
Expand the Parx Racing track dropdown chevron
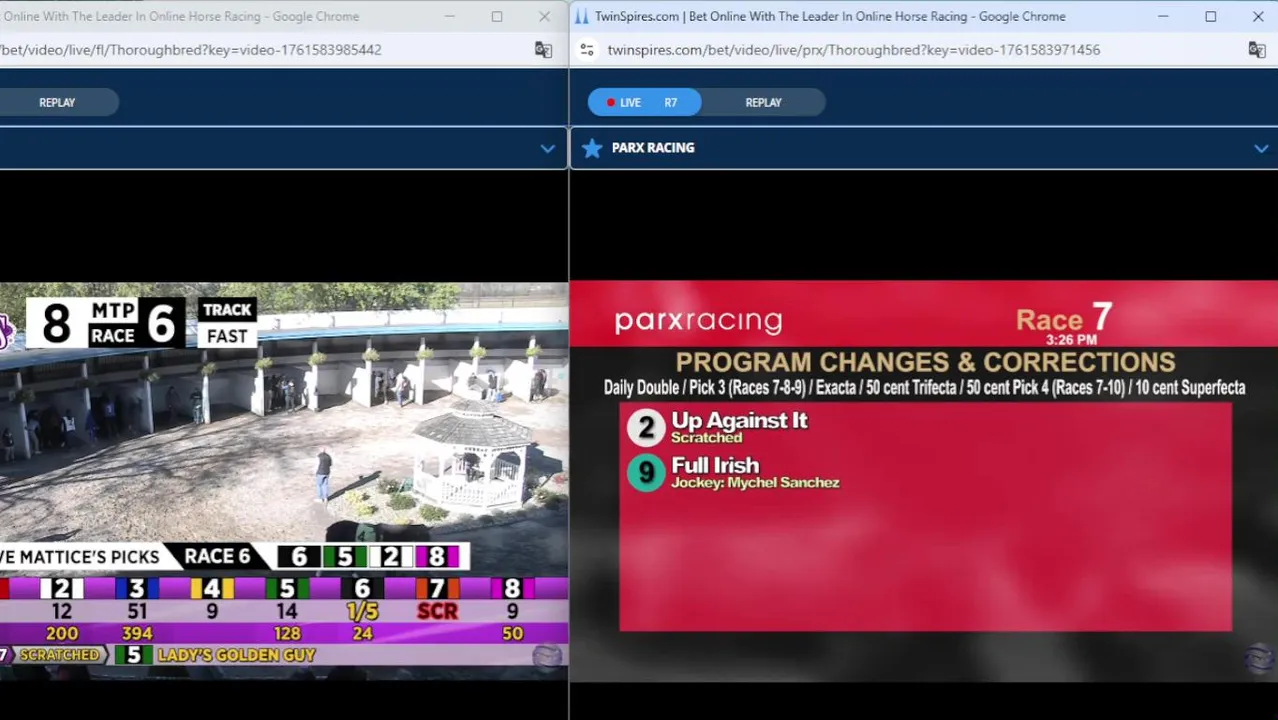(x=1261, y=148)
